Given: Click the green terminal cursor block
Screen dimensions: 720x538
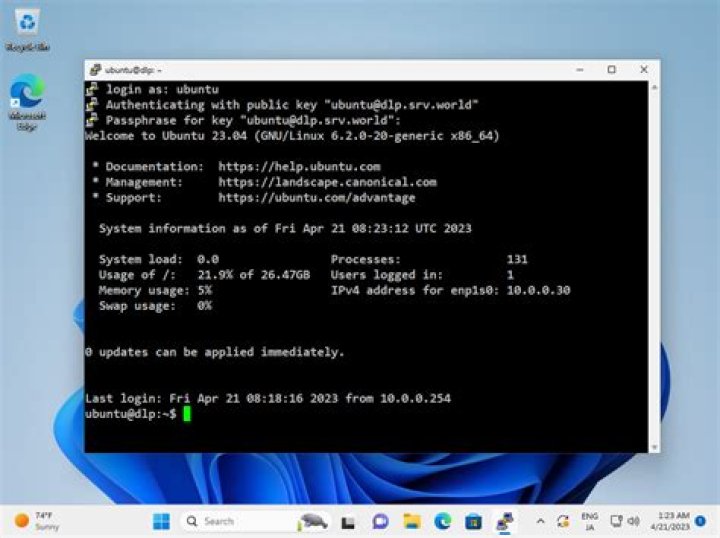Looking at the screenshot, I should (x=187, y=414).
